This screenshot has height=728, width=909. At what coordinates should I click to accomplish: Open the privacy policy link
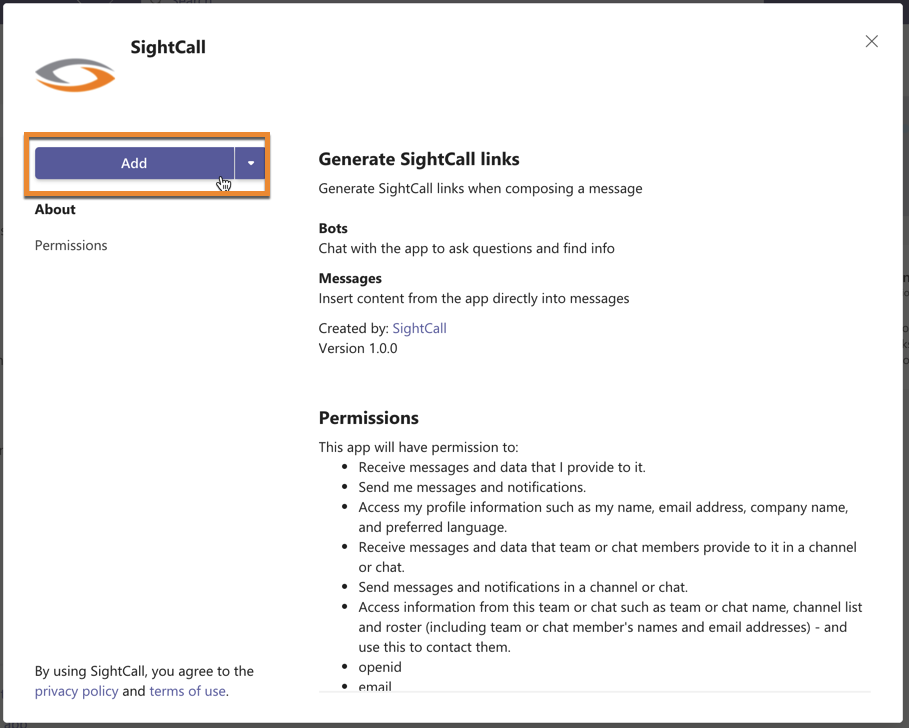(77, 691)
